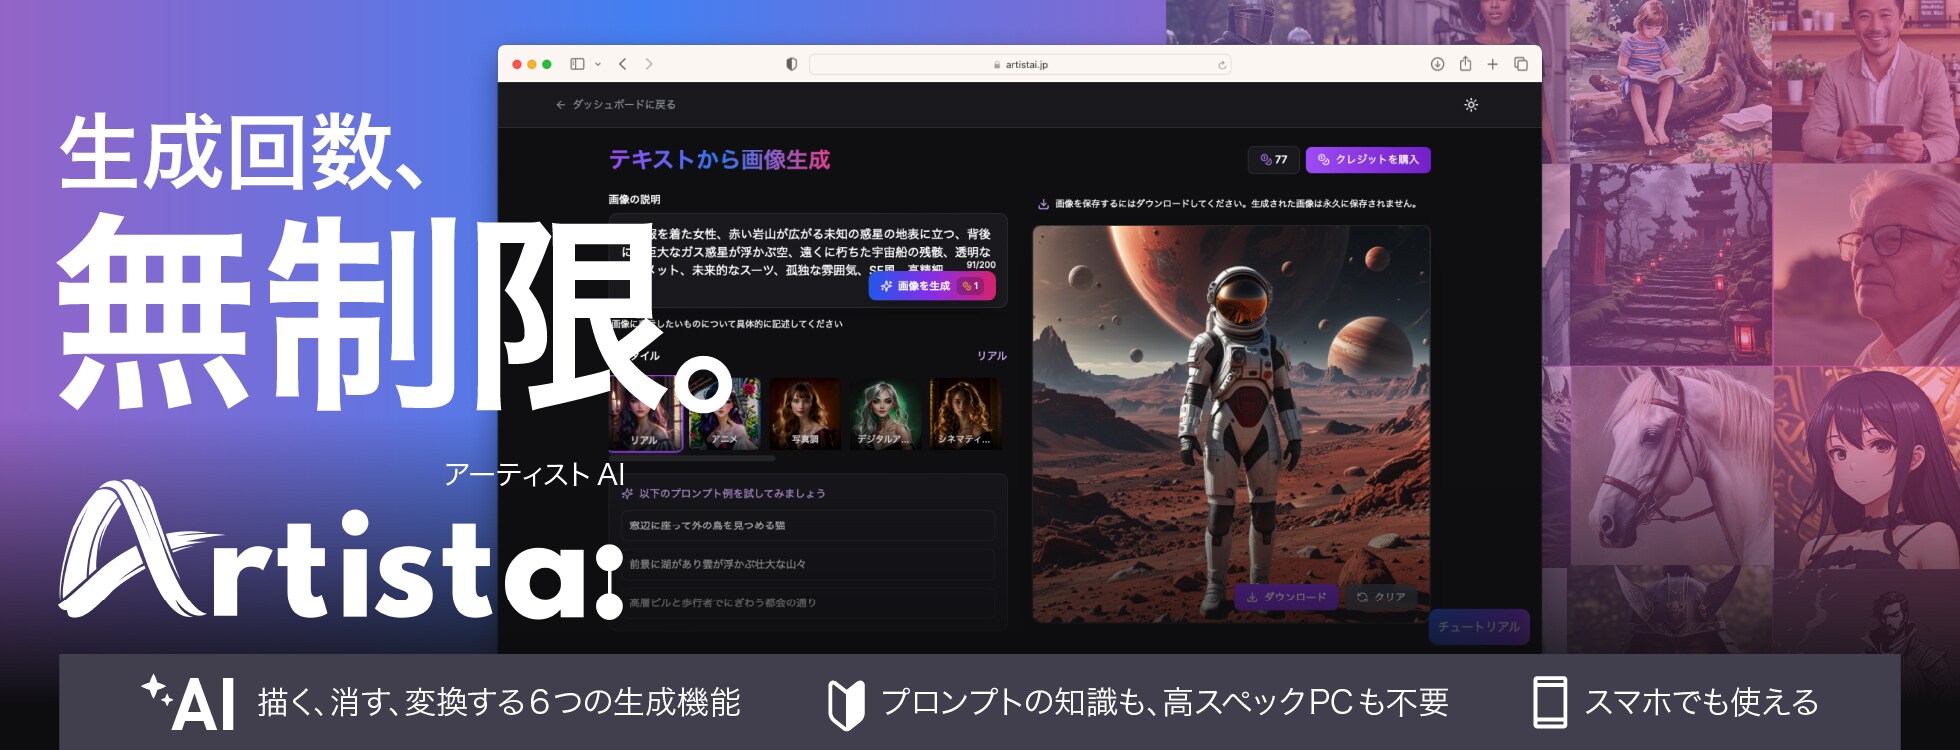
Task: Show Safari downloads icon
Action: pos(1437,64)
